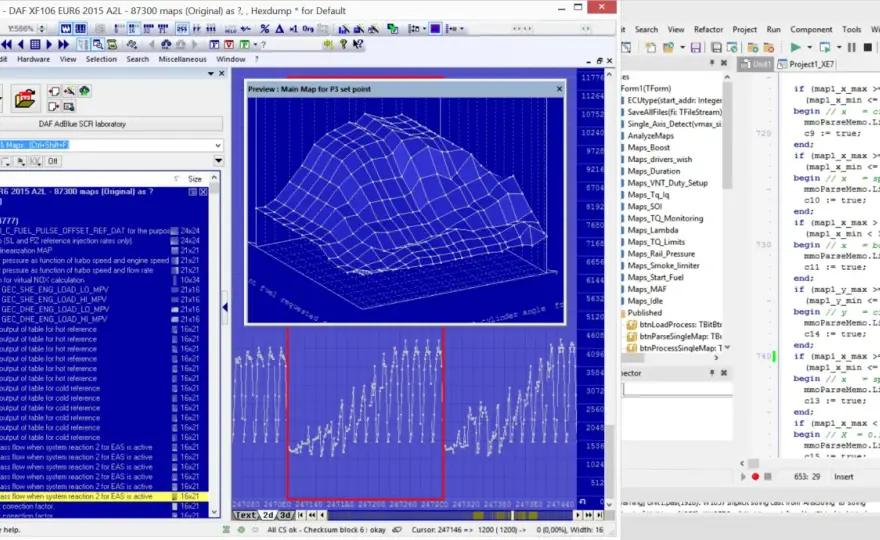Go to next map single-right arrow
880x540 pixels.
pos(49,44)
